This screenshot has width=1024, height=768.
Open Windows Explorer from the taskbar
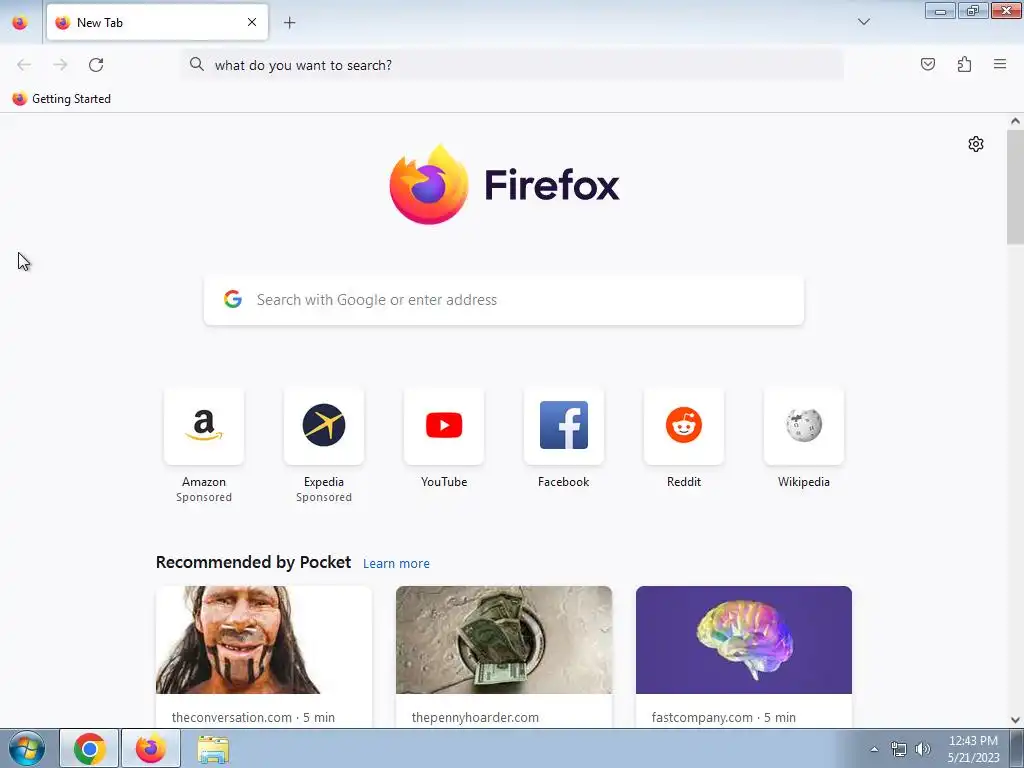pos(213,748)
